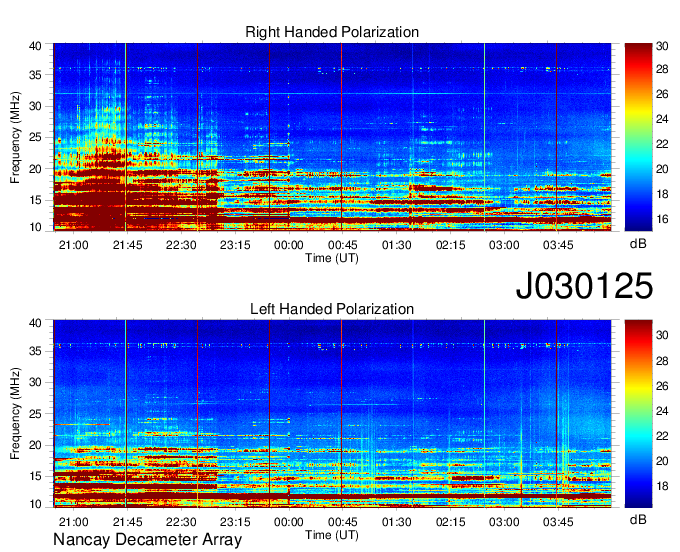The image size is (680, 552).
Task: Click the 40 MHz tick of Right Handed plot
Action: [x=35, y=46]
